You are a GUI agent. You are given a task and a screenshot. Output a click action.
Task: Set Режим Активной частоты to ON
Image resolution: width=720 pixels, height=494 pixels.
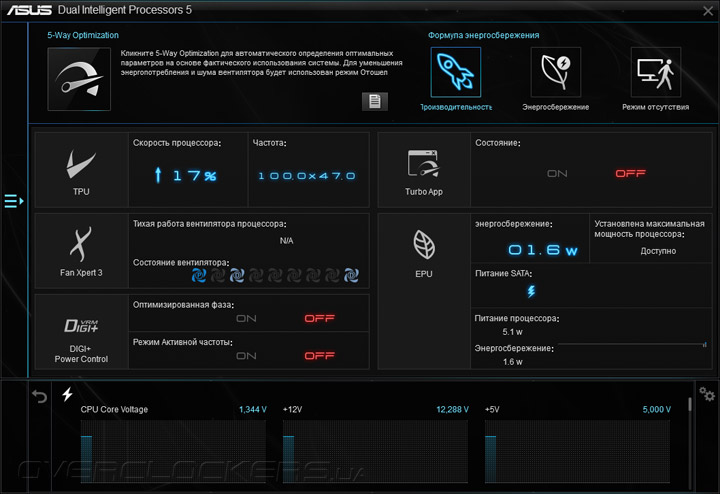246,356
